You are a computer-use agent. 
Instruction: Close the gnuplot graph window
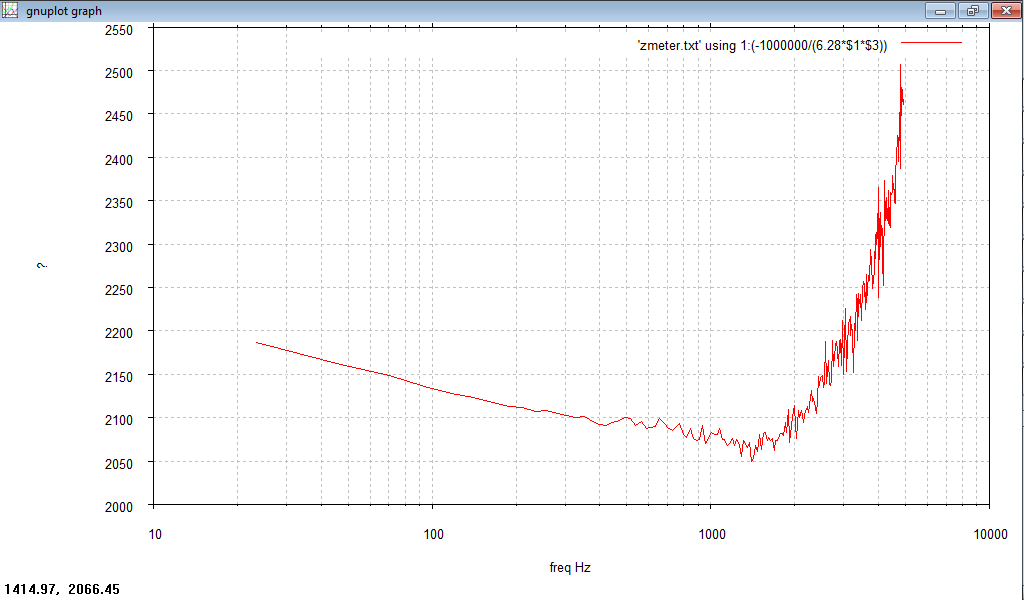click(1006, 10)
